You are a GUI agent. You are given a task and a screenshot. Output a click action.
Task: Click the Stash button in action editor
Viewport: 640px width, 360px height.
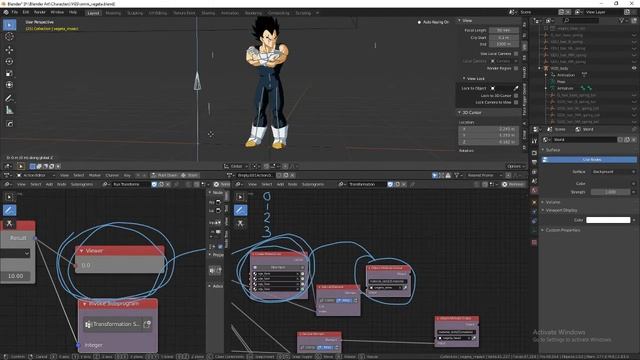189,175
